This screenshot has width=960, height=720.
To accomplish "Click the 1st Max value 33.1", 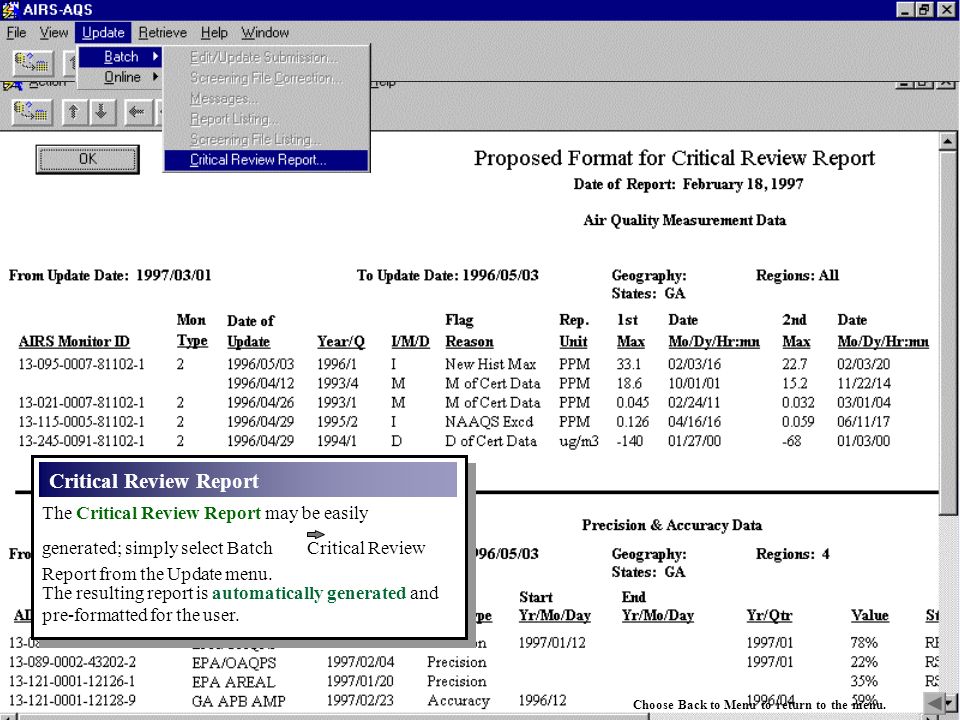I will click(629, 364).
